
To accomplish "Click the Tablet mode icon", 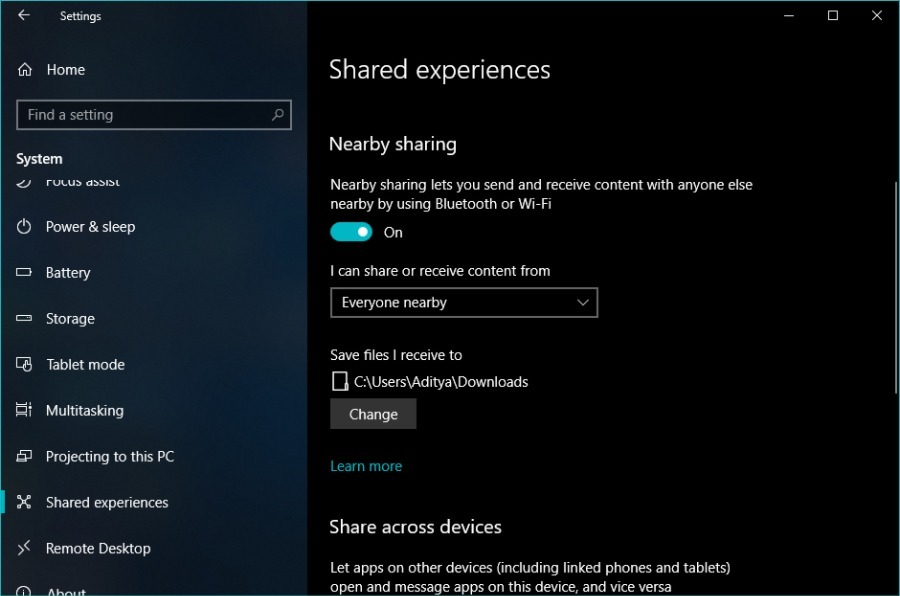I will [x=25, y=365].
